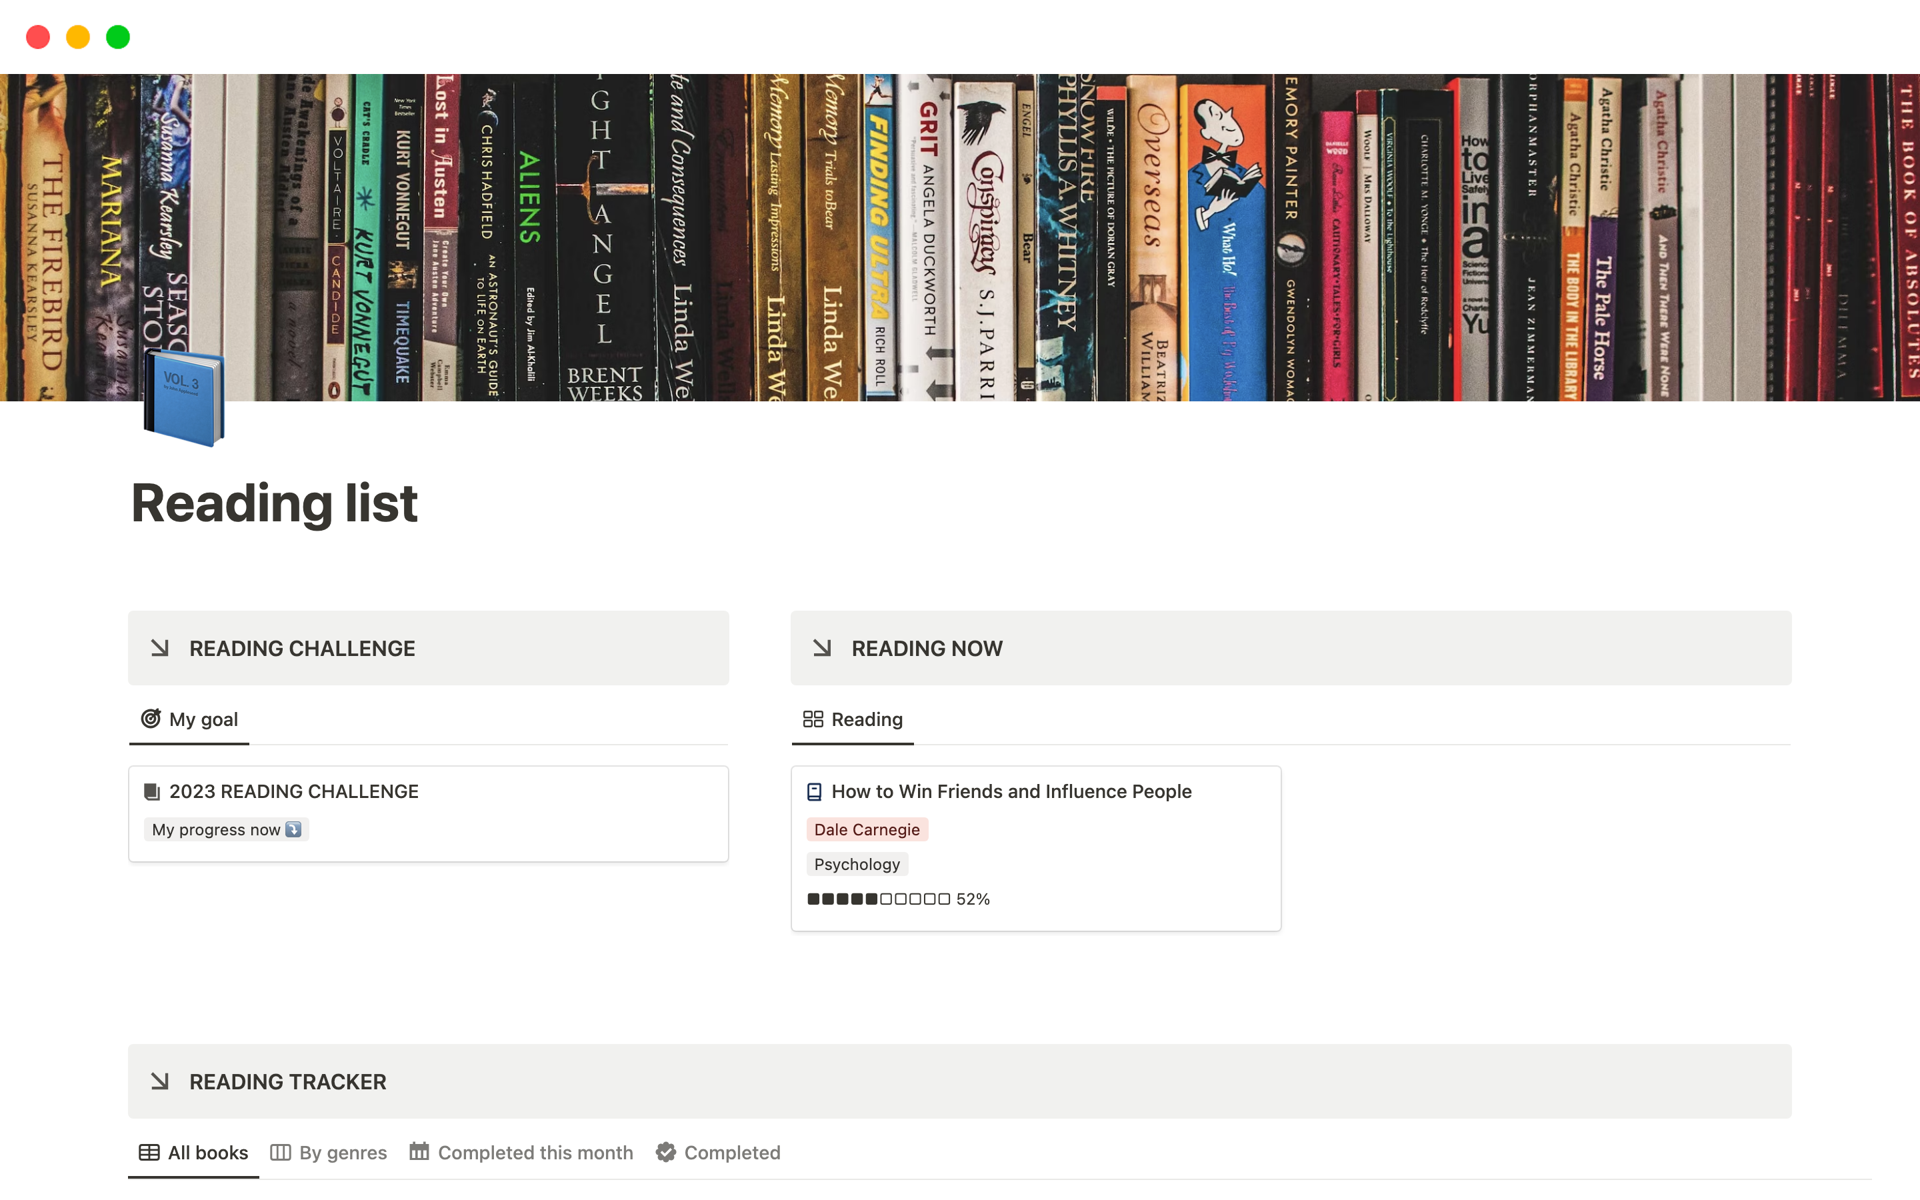
Task: Show the Completed books tab
Action: pos(731,1152)
